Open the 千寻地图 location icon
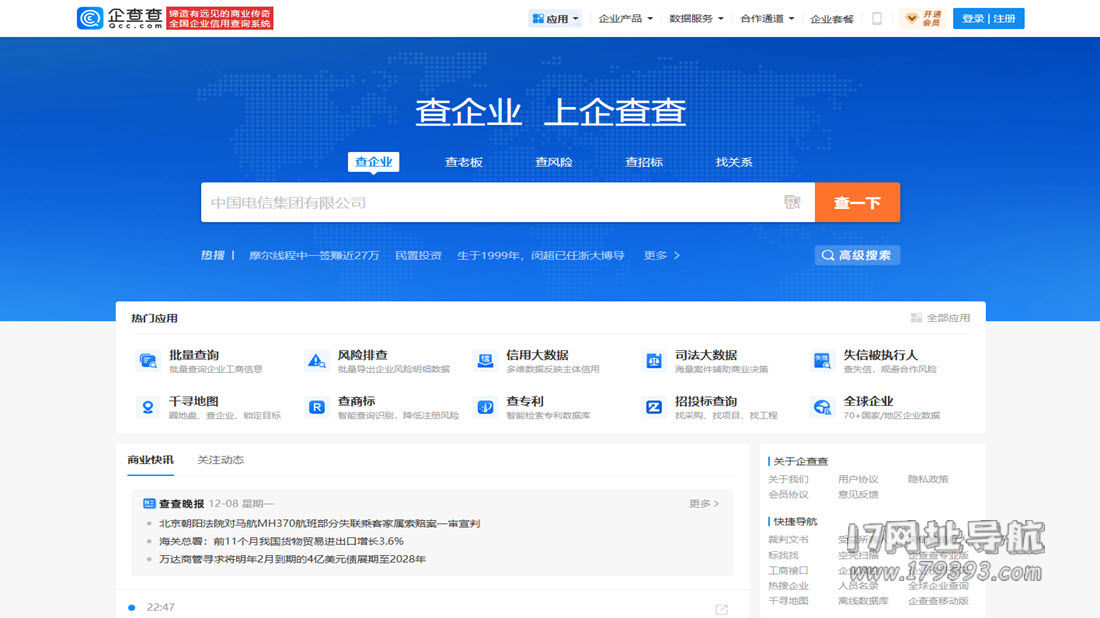The height and width of the screenshot is (618, 1100). click(148, 407)
